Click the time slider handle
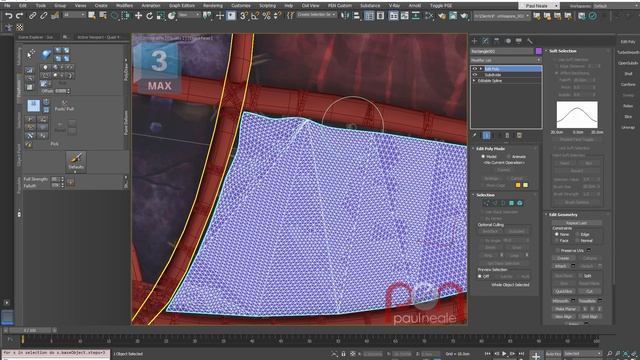The height and width of the screenshot is (360, 640). (x=29, y=330)
